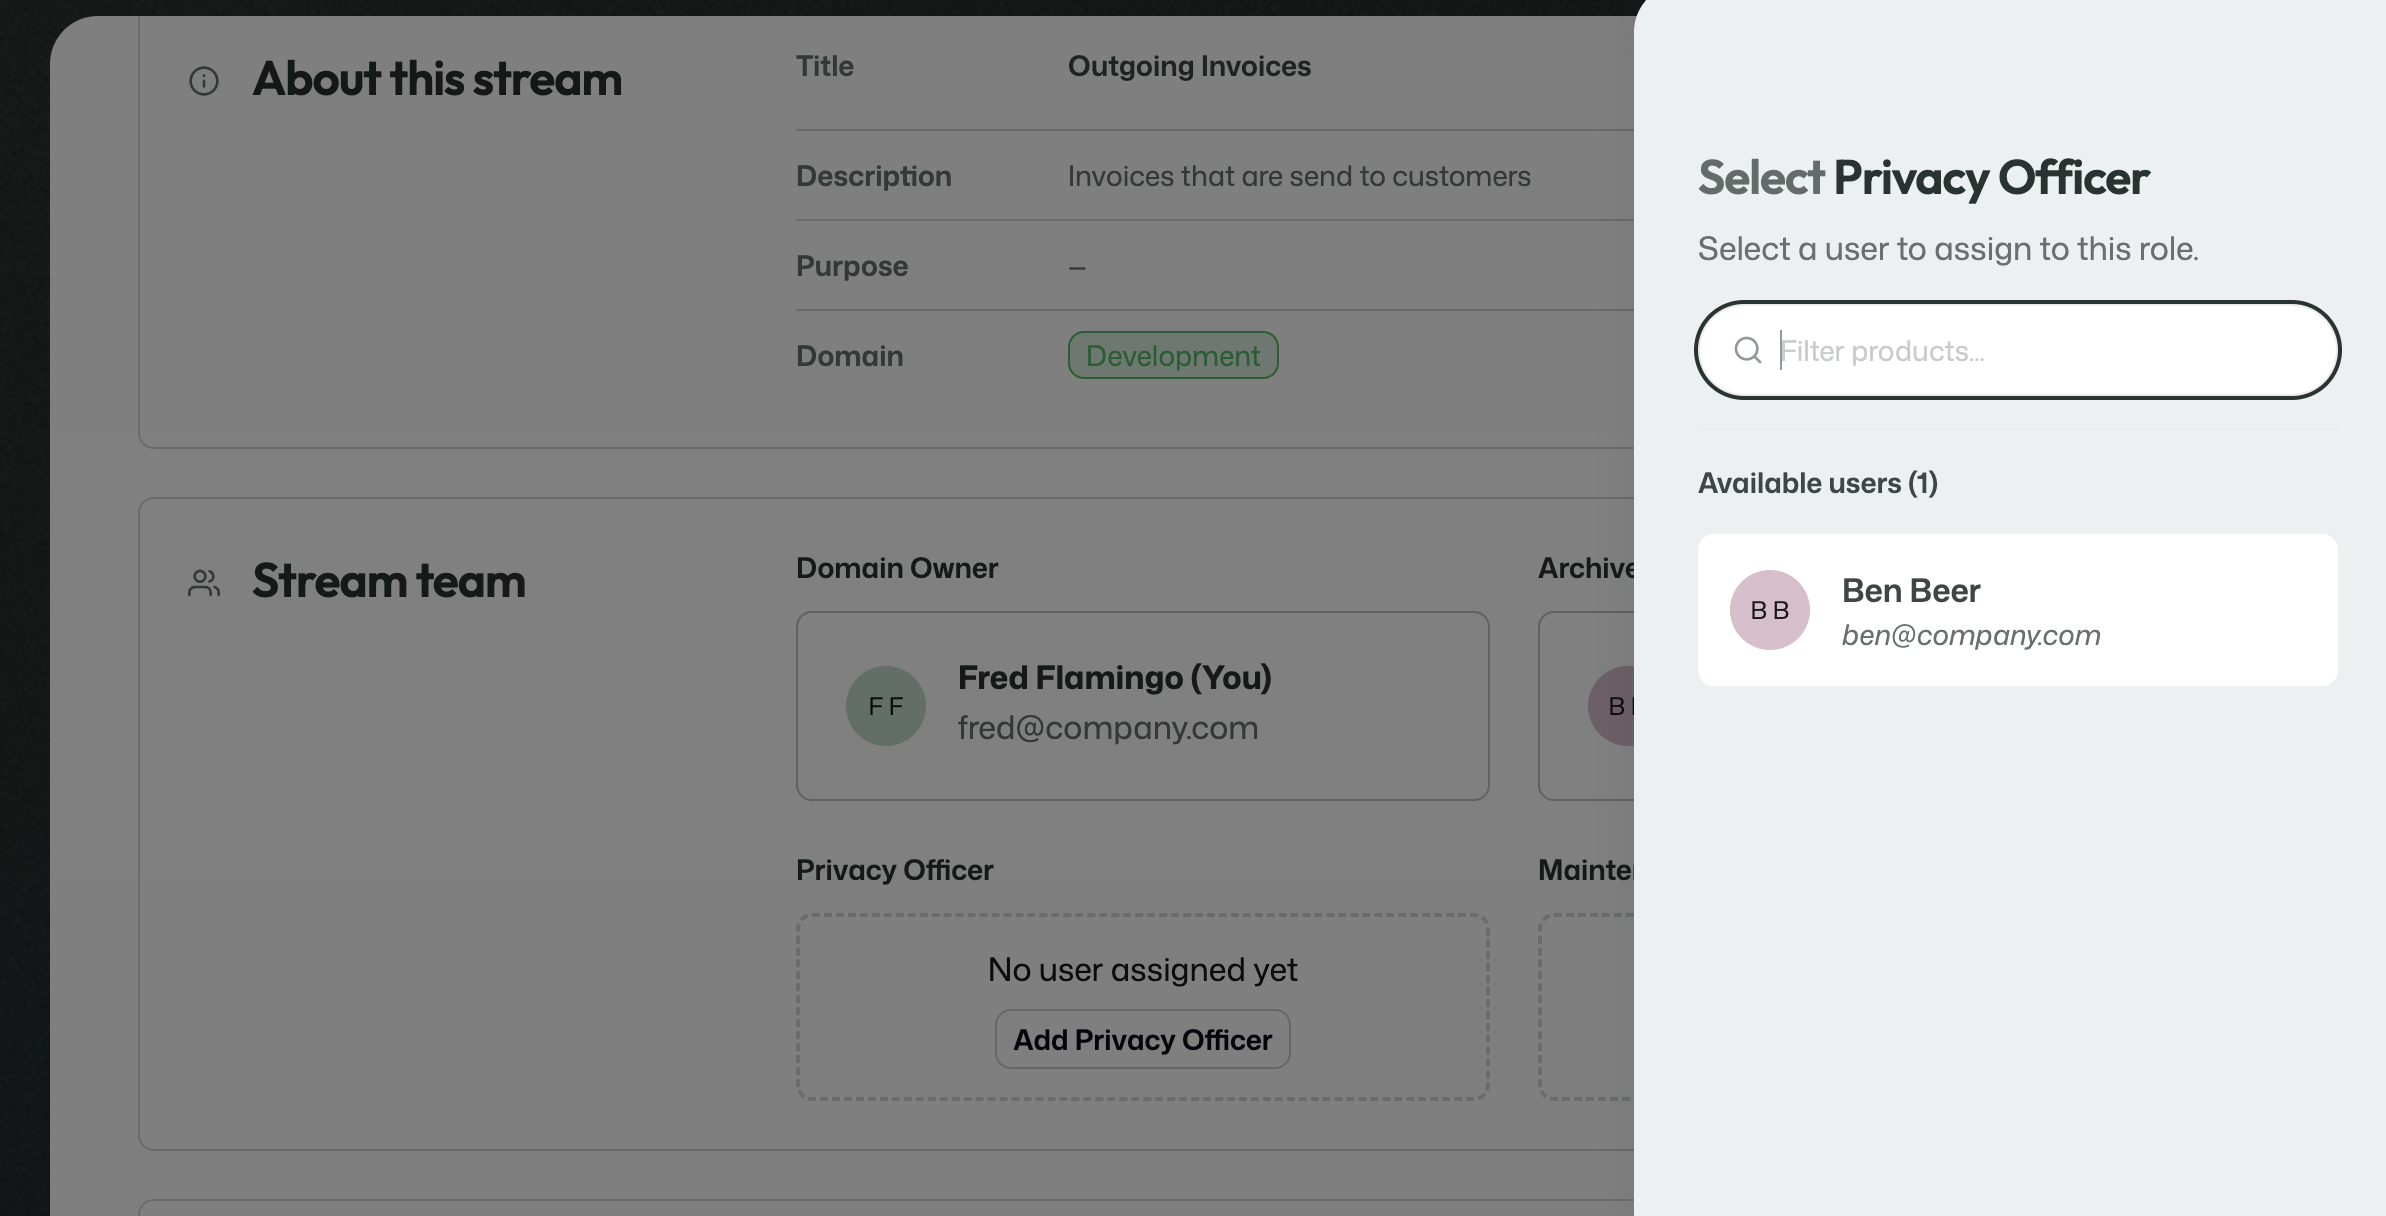The width and height of the screenshot is (2386, 1216).
Task: Focus the Filter products search field
Action: click(x=2018, y=350)
